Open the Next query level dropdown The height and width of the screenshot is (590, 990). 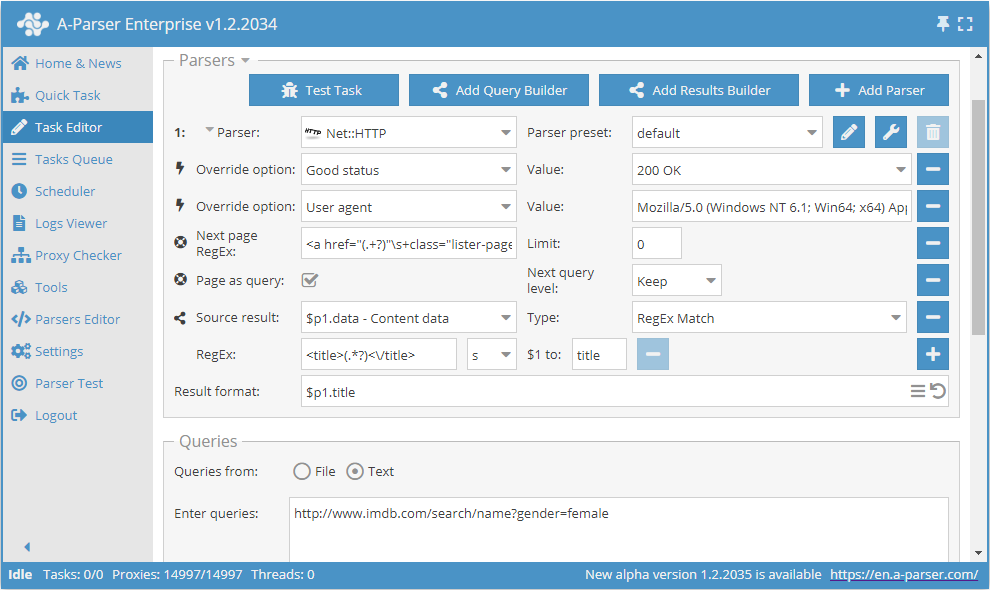(676, 280)
